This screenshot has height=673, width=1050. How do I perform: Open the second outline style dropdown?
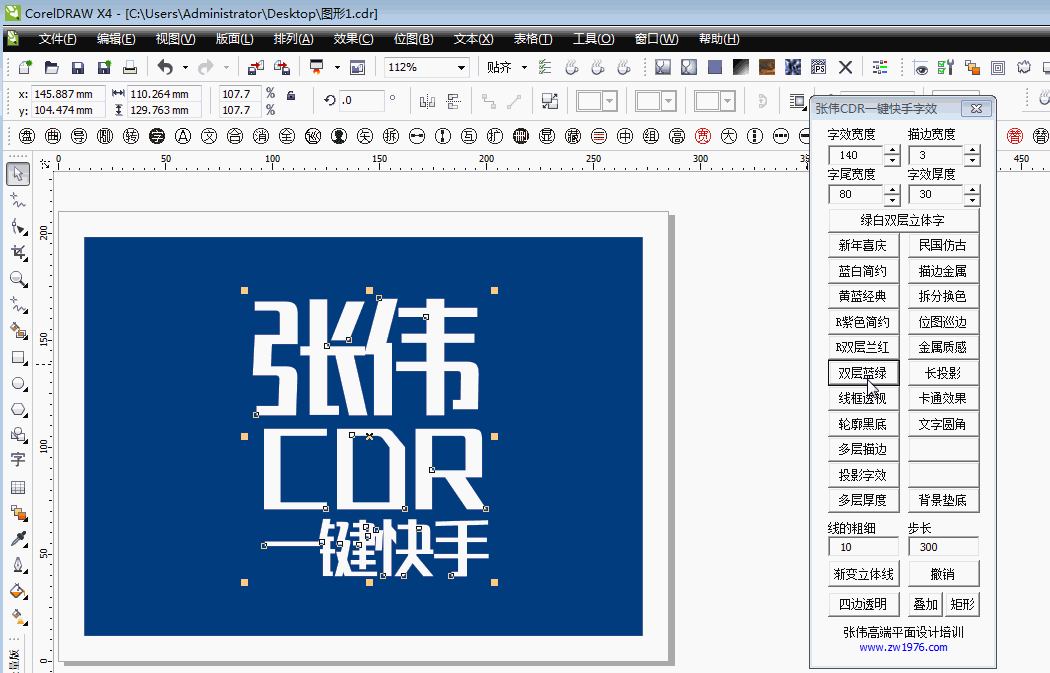pyautogui.click(x=668, y=102)
